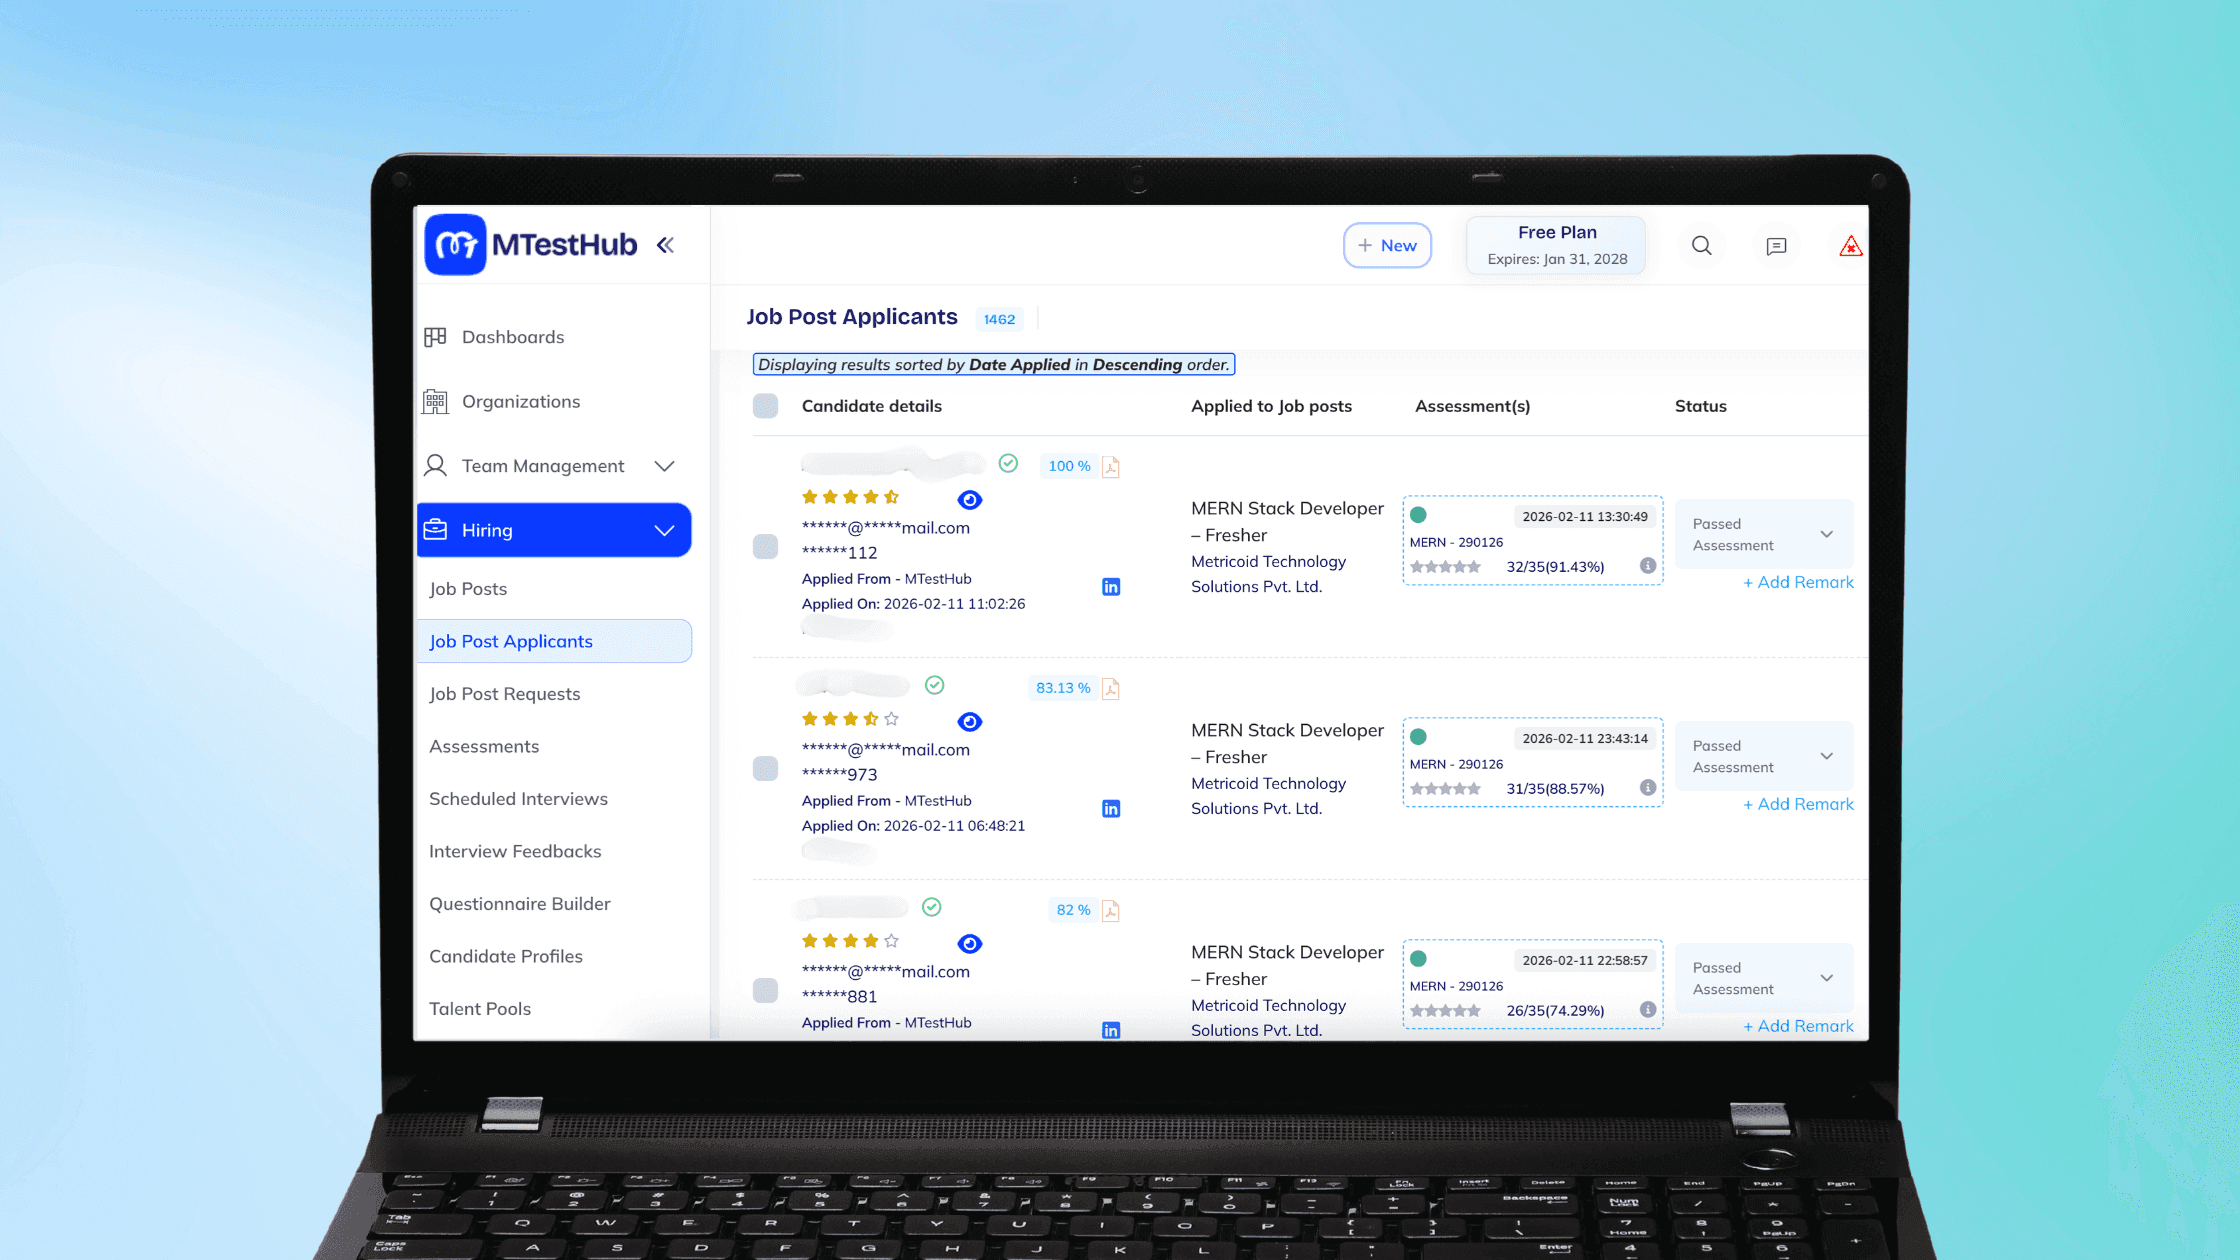Image resolution: width=2240 pixels, height=1260 pixels.
Task: Open Passed Assessment dropdown for first applicant
Action: tap(1763, 535)
